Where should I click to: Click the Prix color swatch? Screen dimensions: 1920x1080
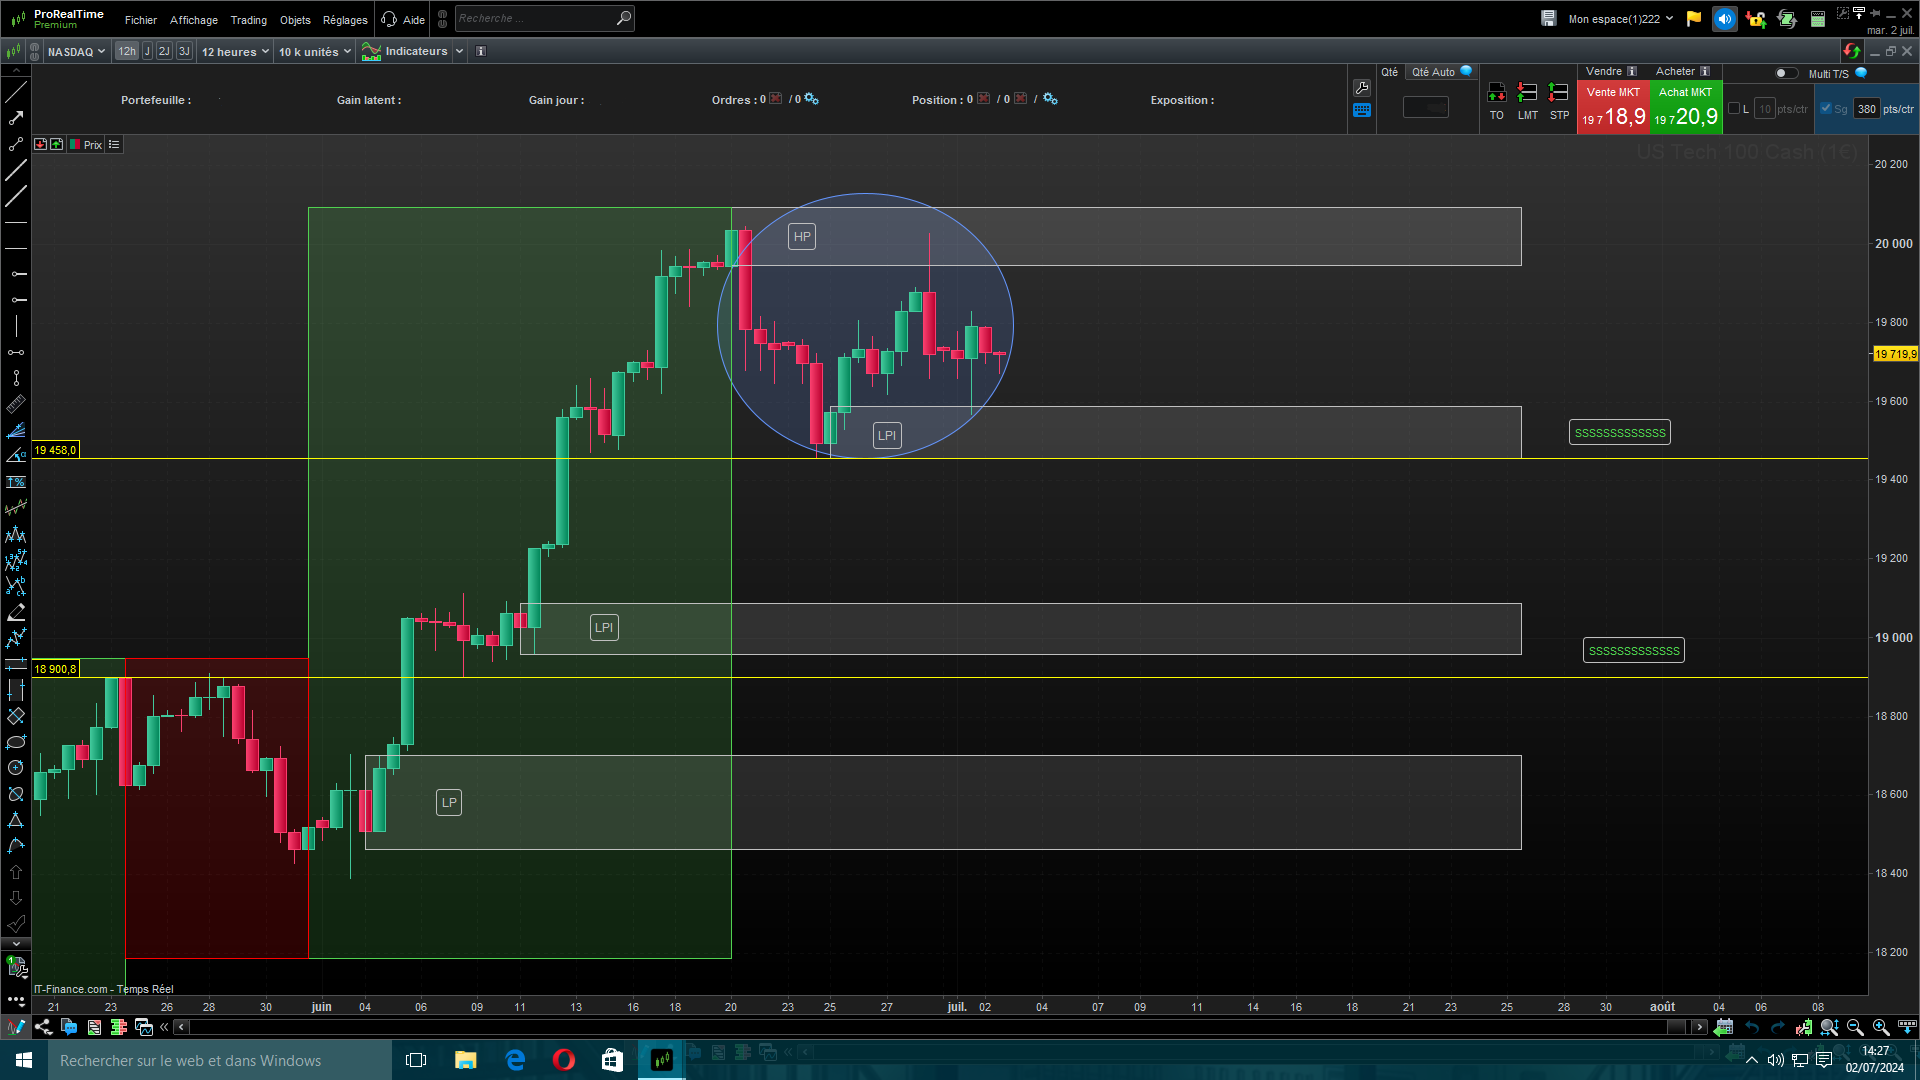75,145
